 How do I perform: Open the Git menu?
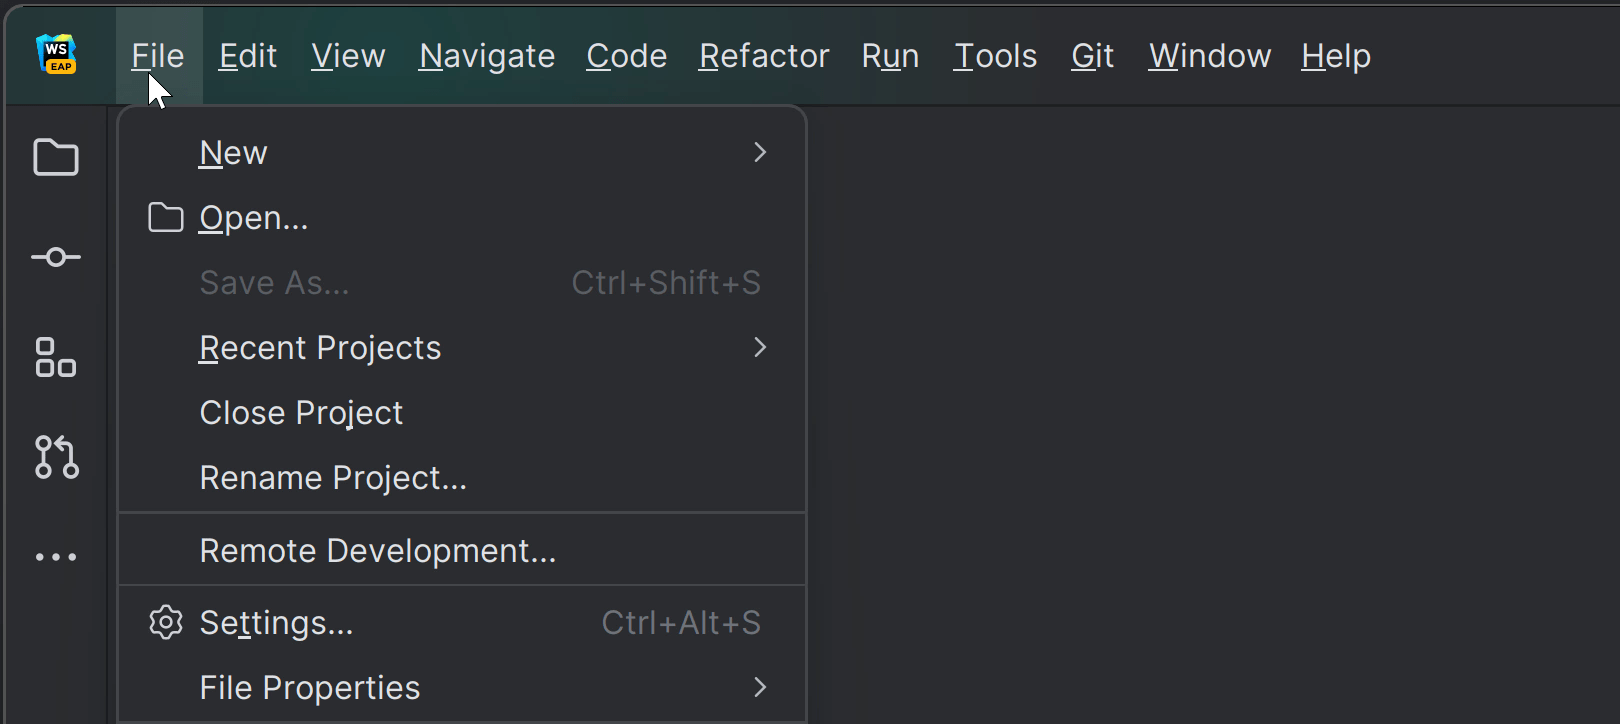[x=1092, y=56]
